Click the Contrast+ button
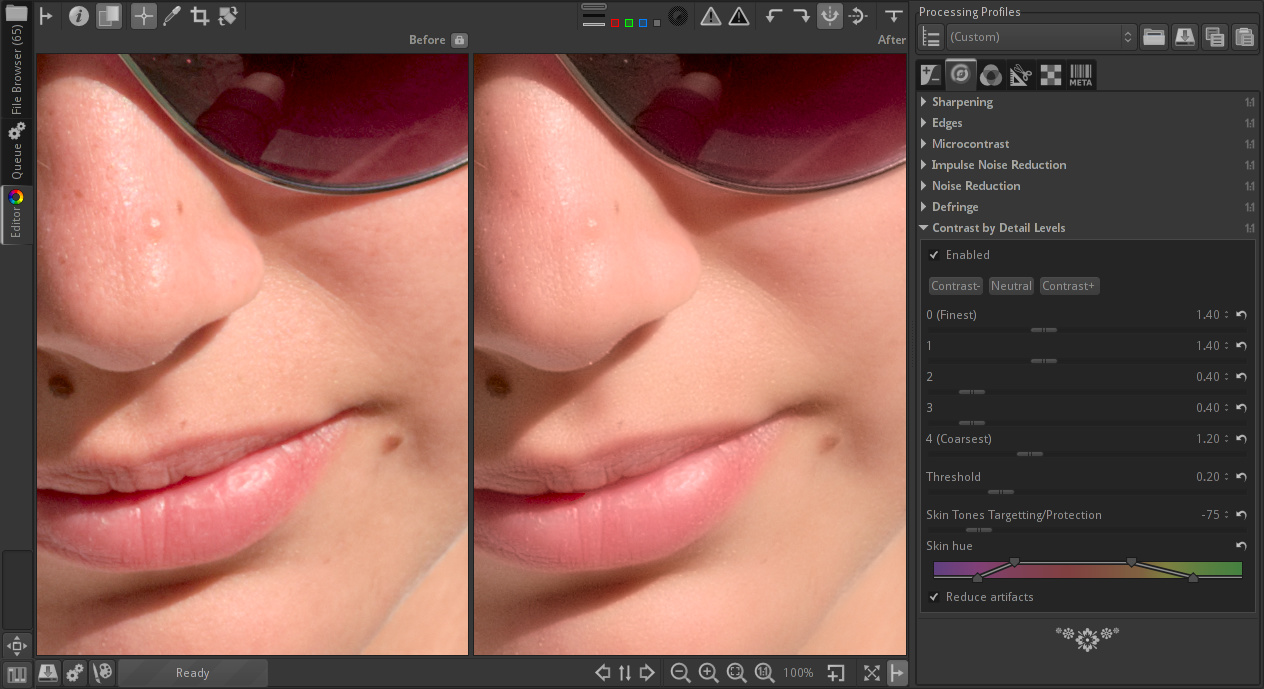Screen dimensions: 1264x689 1069,286
